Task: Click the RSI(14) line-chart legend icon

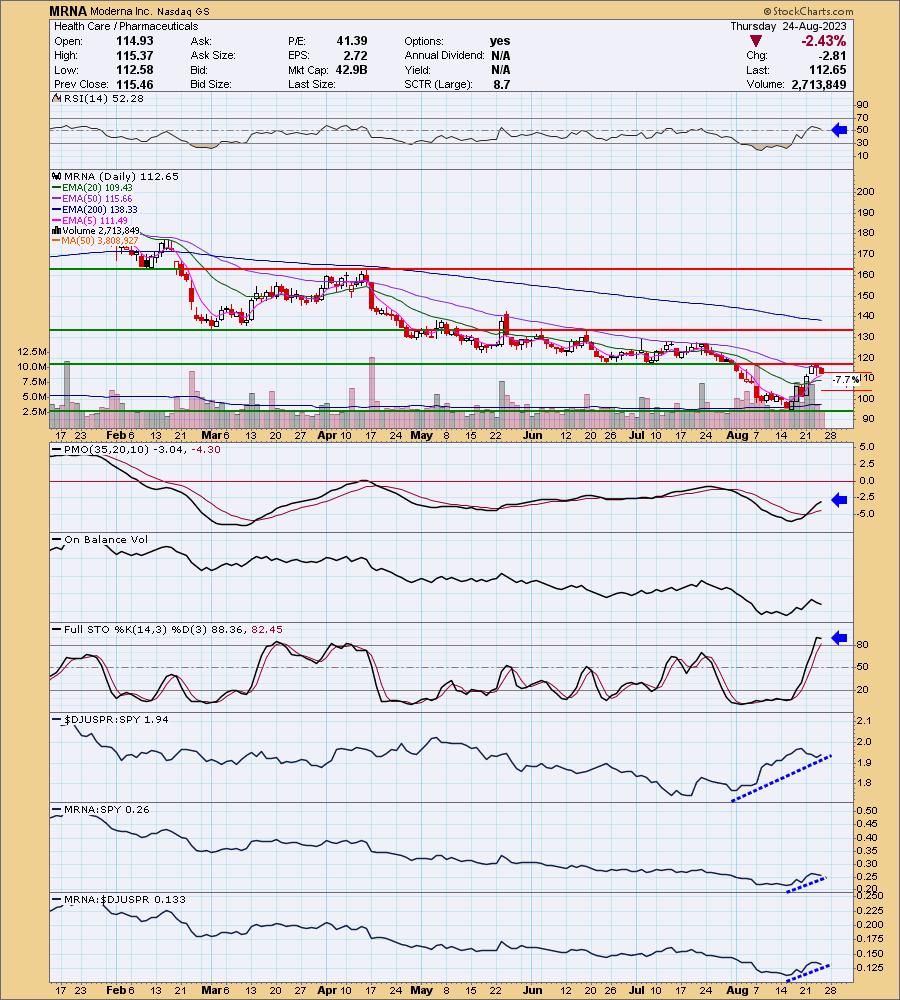Action: pyautogui.click(x=56, y=98)
